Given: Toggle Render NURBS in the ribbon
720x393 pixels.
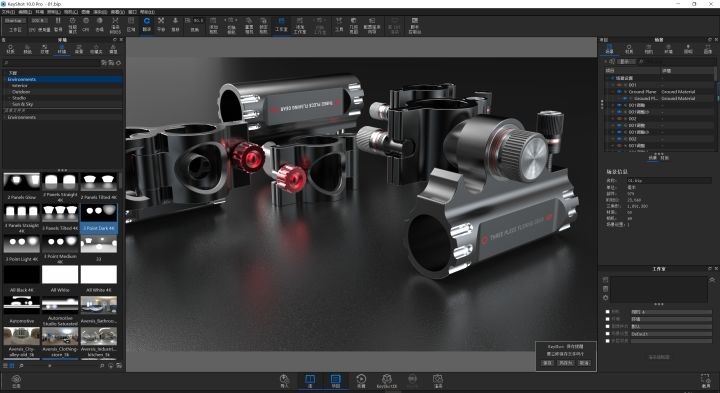Looking at the screenshot, I should point(115,25).
